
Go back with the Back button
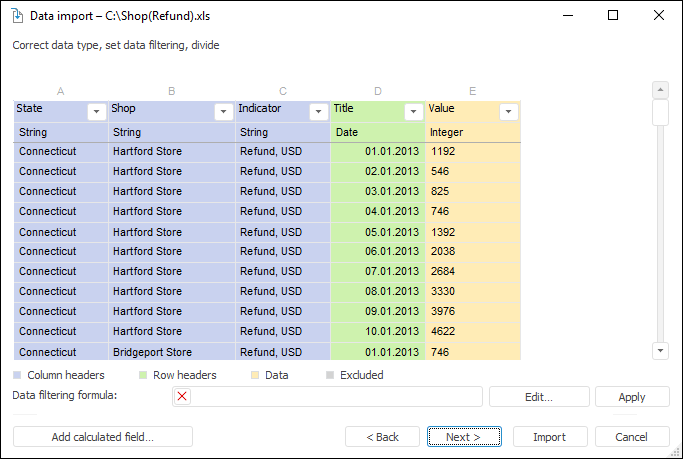coord(382,437)
